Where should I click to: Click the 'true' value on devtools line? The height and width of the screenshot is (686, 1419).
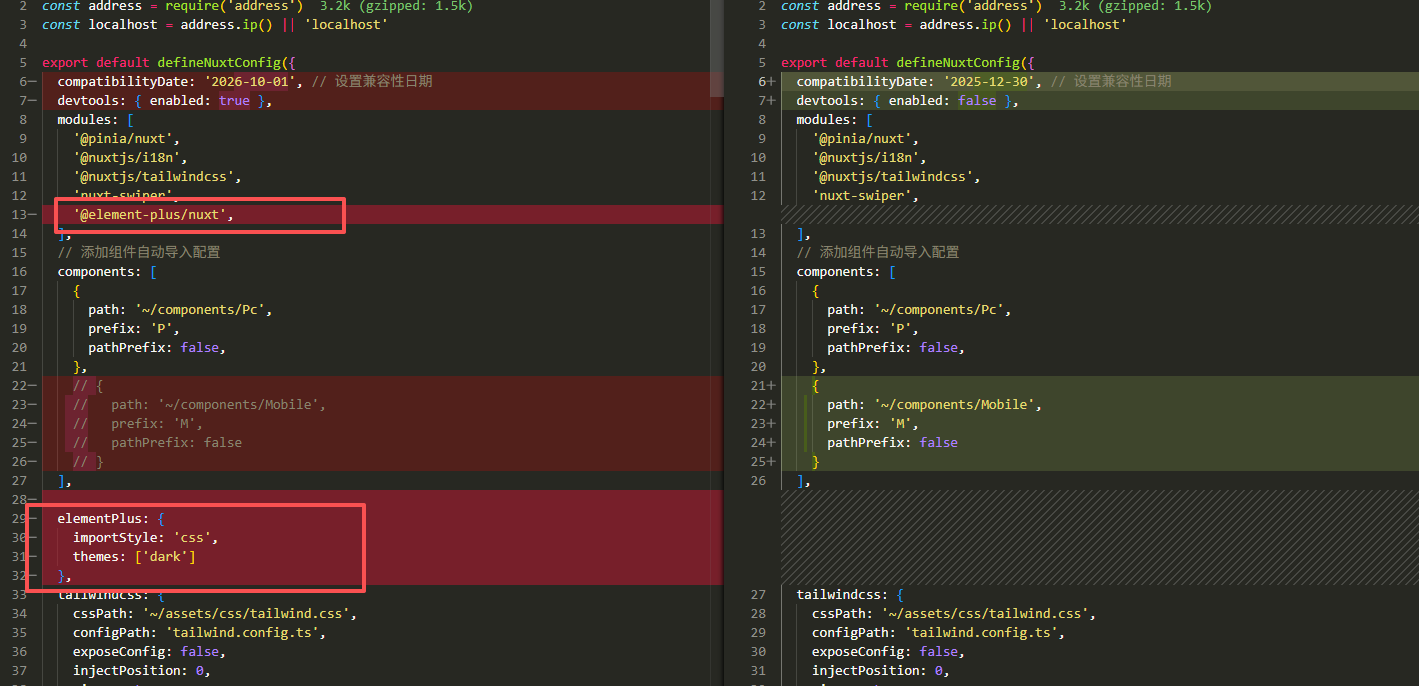234,100
